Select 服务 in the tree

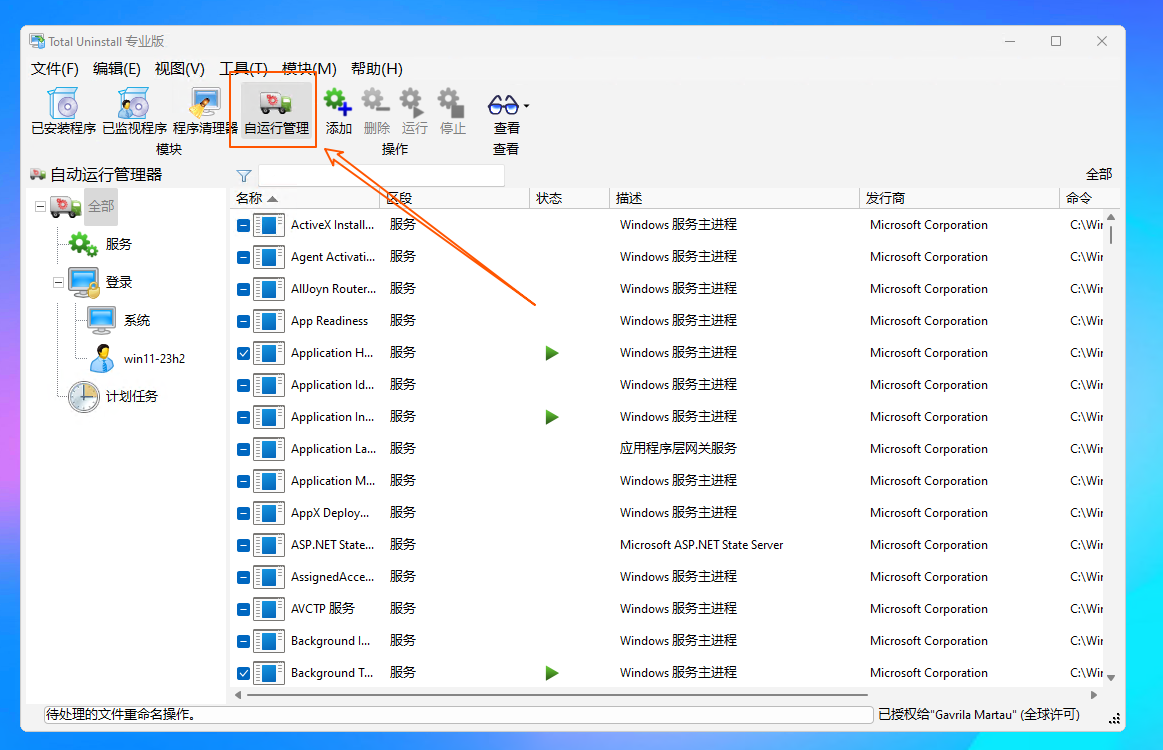click(119, 244)
